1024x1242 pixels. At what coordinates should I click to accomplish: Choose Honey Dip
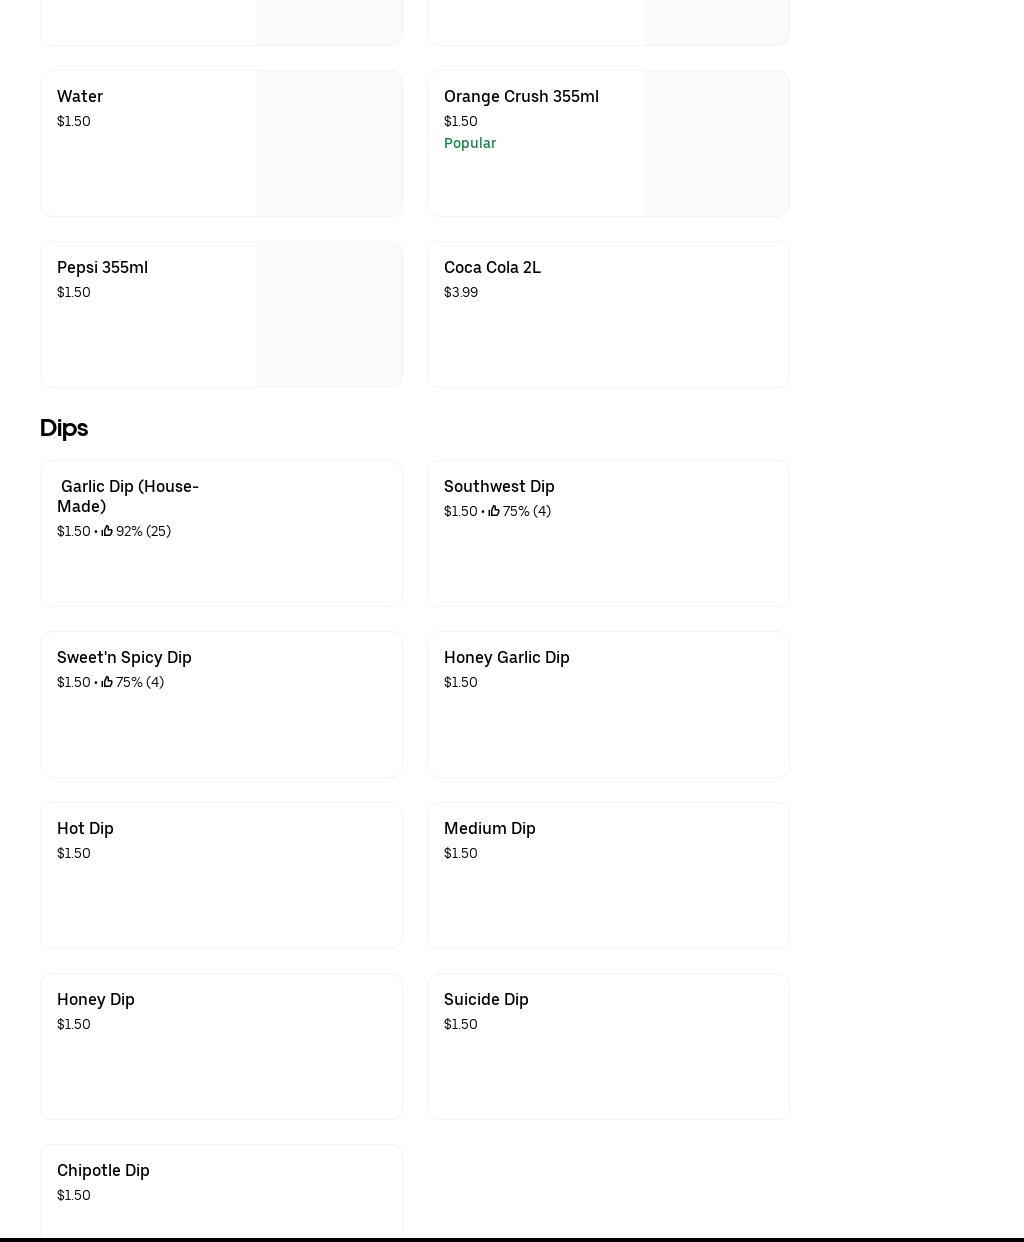[221, 1046]
